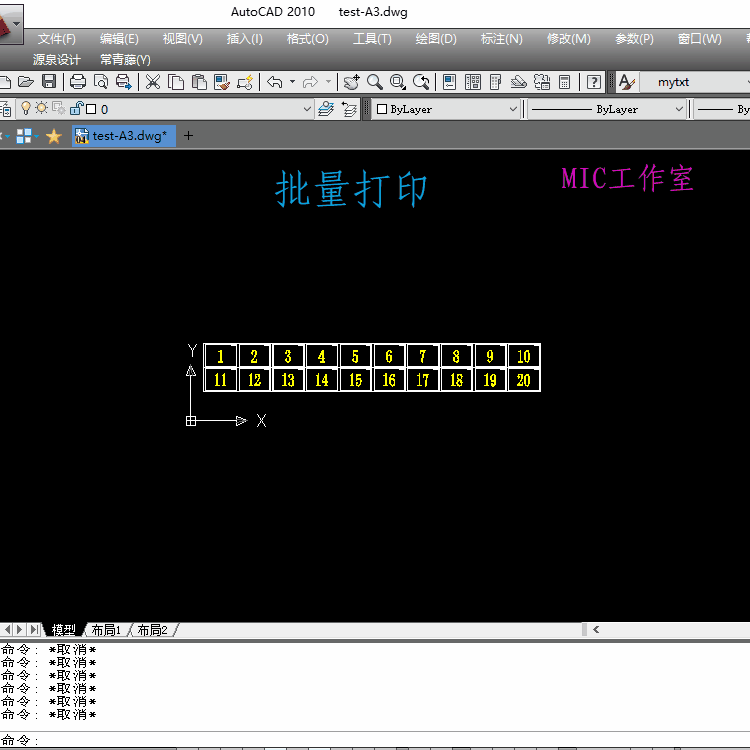Click the Redo arrow icon
This screenshot has height=750, width=750.
pyautogui.click(x=310, y=82)
